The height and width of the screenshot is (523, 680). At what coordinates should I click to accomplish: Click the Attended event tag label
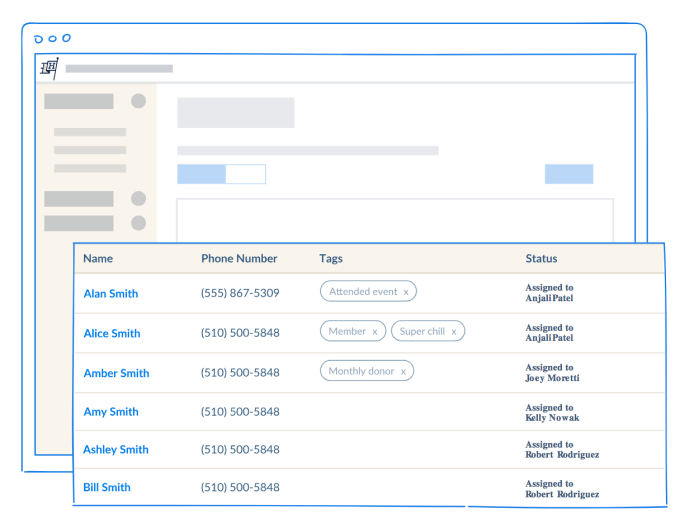click(363, 291)
